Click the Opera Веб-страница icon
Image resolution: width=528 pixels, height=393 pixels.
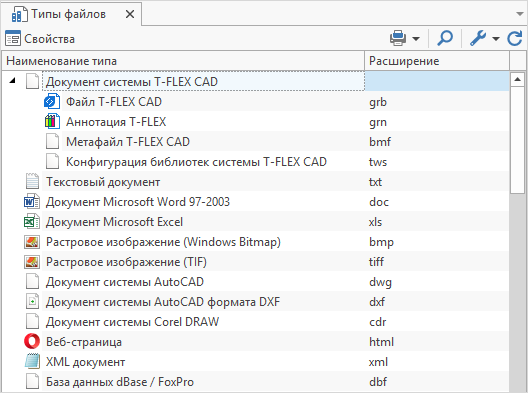pos(32,341)
